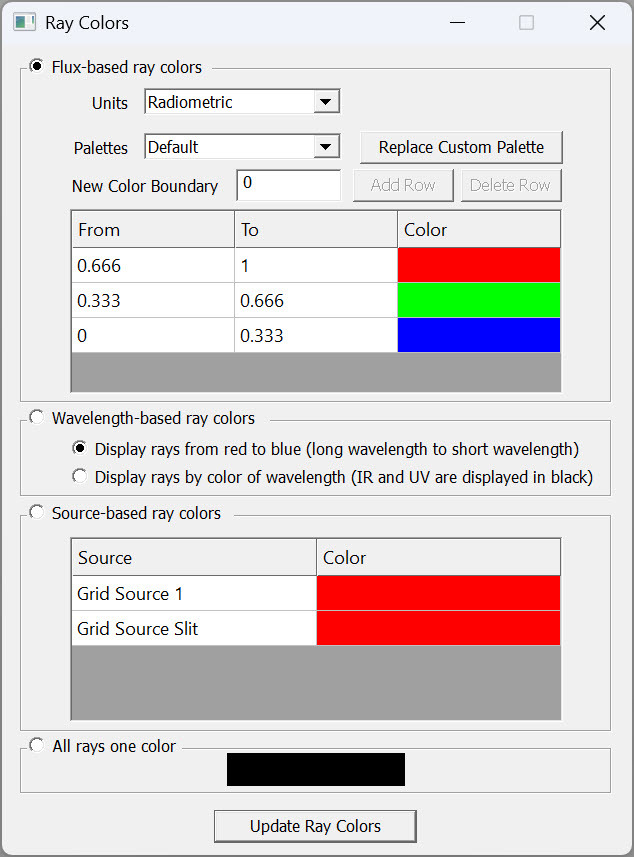Select the From cell with 0.333
This screenshot has height=857, width=634.
coord(153,300)
